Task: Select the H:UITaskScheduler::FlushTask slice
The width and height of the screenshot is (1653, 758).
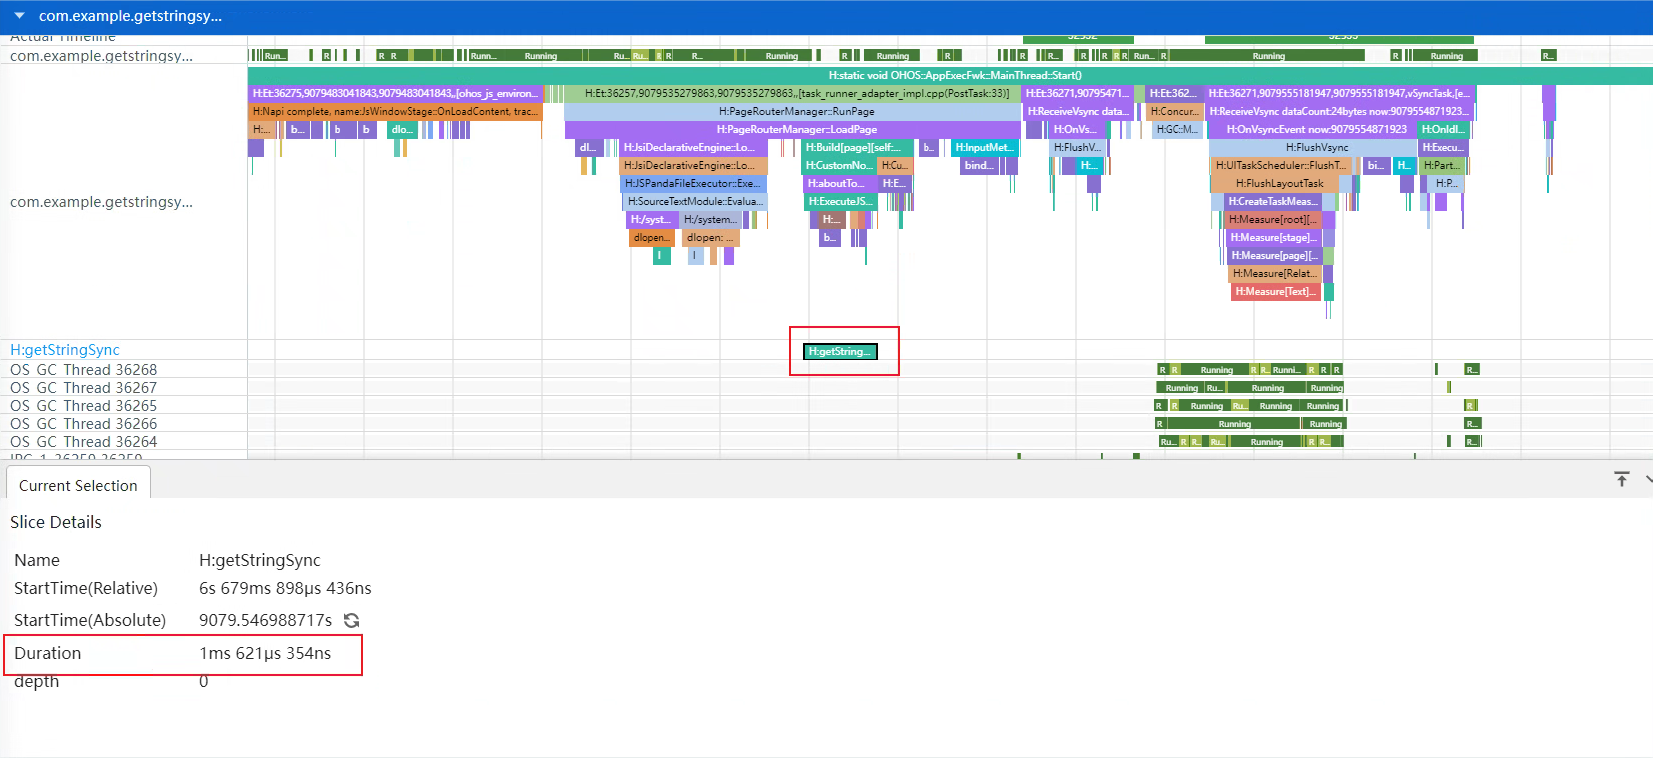Action: click(1280, 166)
